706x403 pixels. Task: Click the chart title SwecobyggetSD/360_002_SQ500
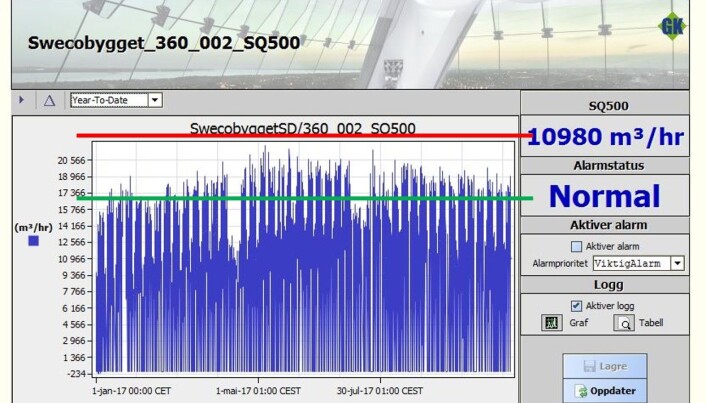303,128
